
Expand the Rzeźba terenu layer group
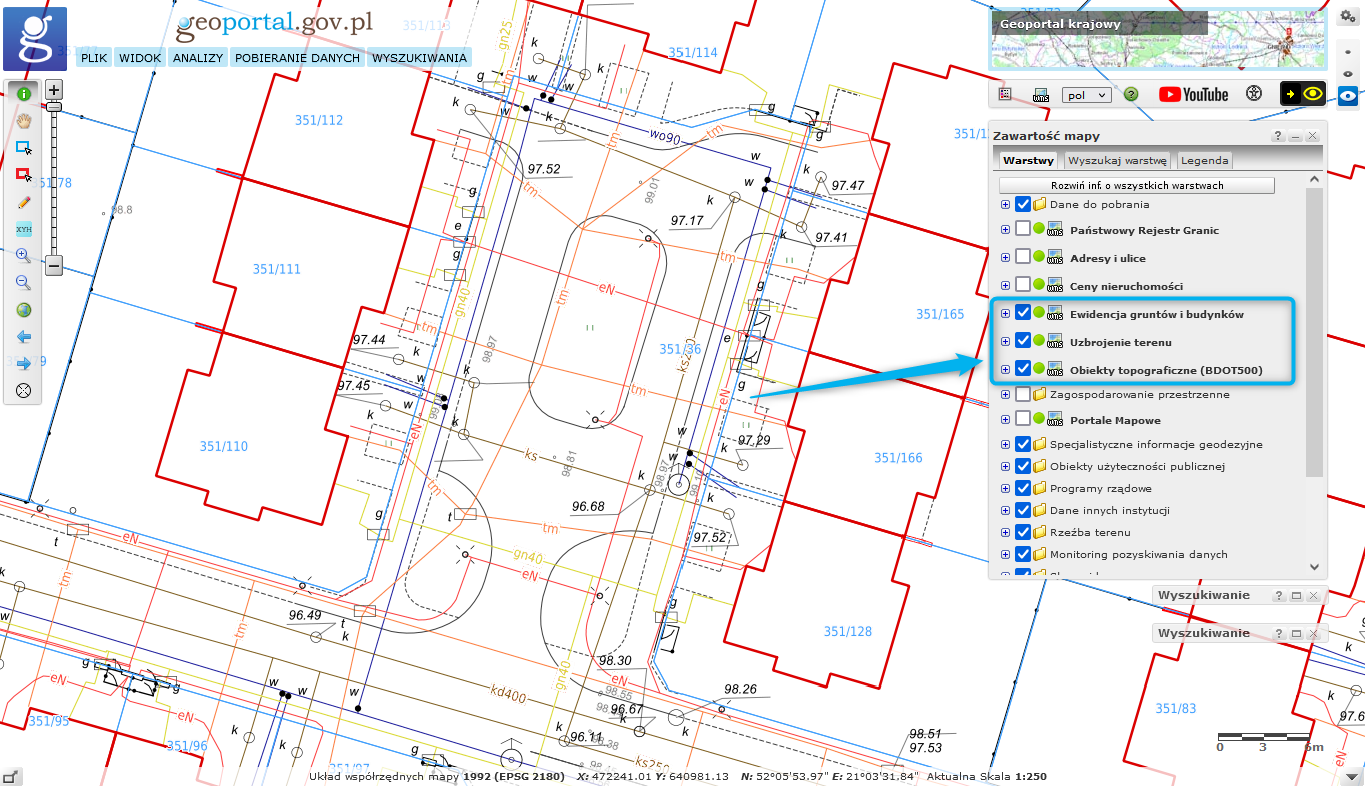1005,532
